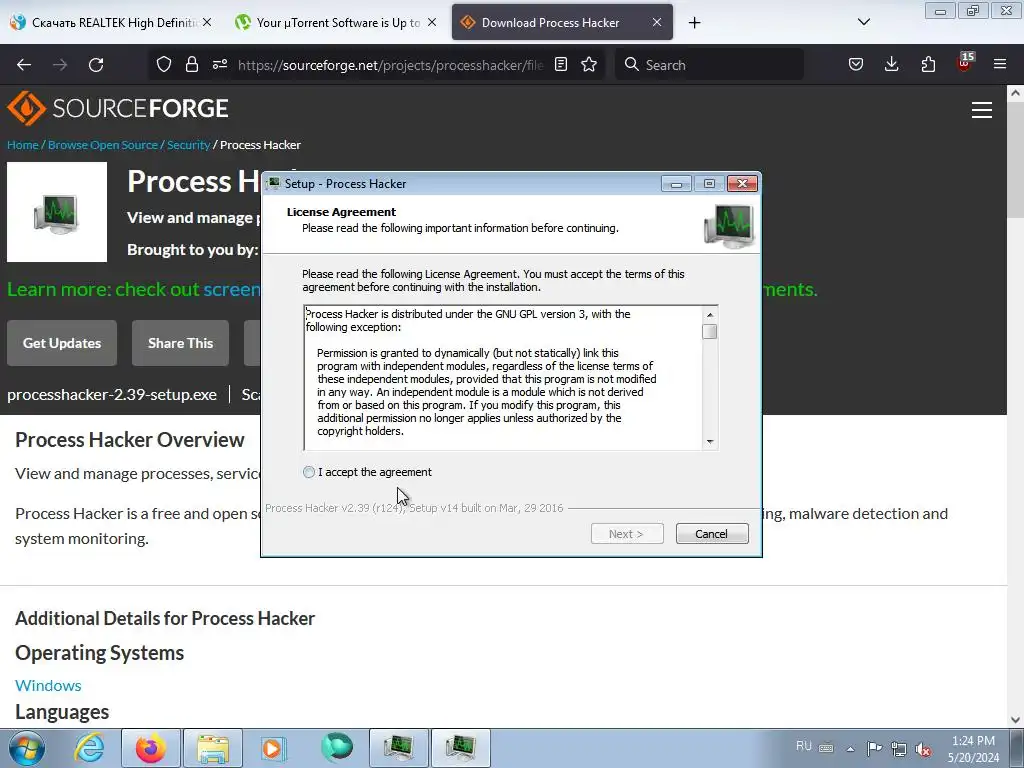Launch Internet Explorer from the taskbar

pyautogui.click(x=89, y=748)
